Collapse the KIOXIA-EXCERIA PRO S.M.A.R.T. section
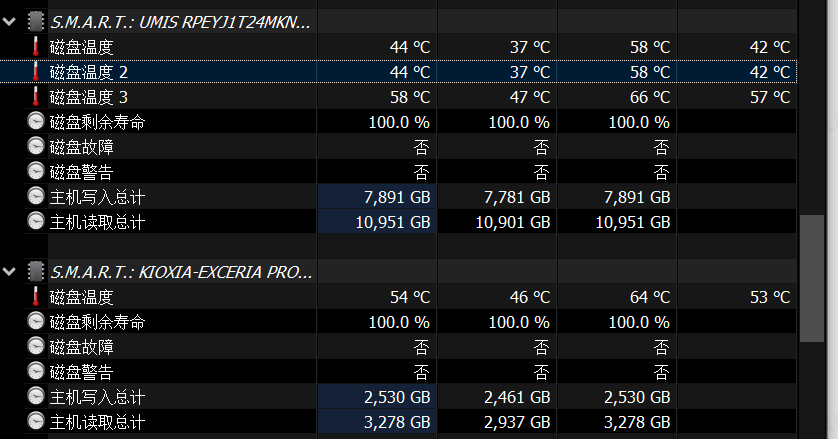This screenshot has width=838, height=439. [x=10, y=272]
